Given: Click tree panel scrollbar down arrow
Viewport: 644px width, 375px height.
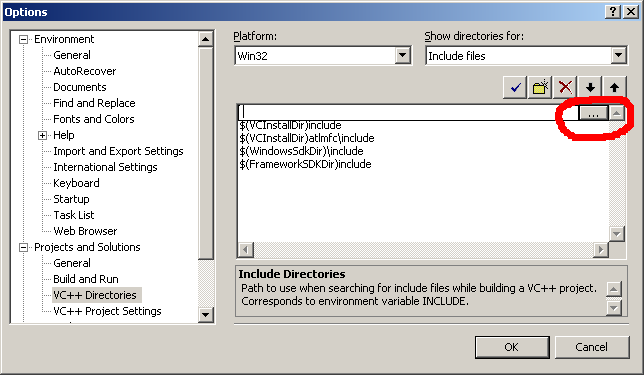Looking at the screenshot, I should coord(205,315).
